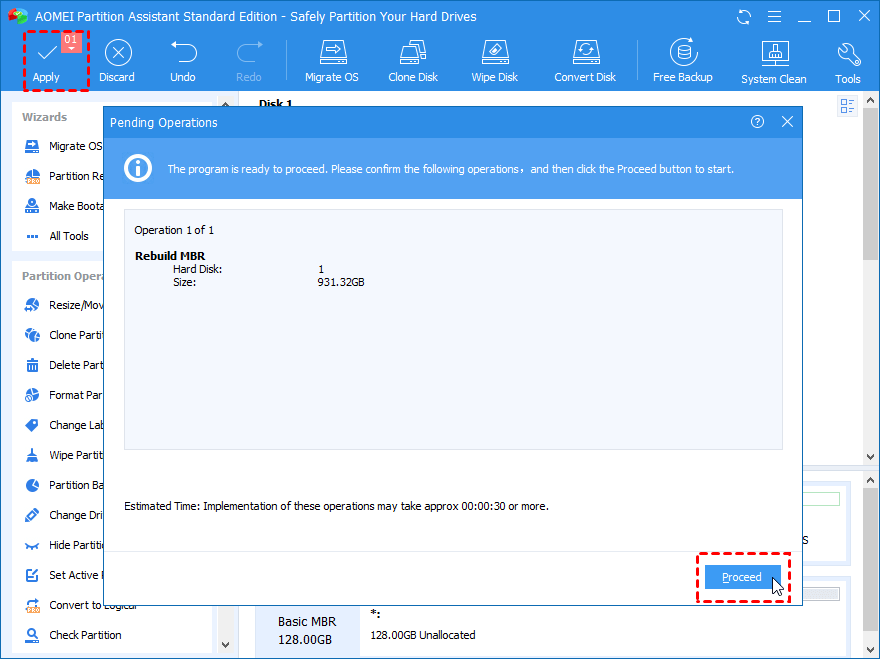Viewport: 880px width, 659px height.
Task: Close the Pending Operations dialog
Action: tap(787, 122)
